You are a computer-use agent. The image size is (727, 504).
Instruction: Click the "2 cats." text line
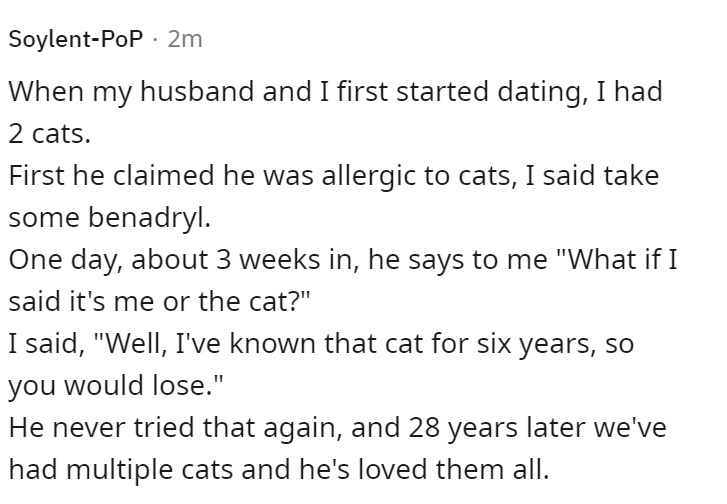(49, 134)
